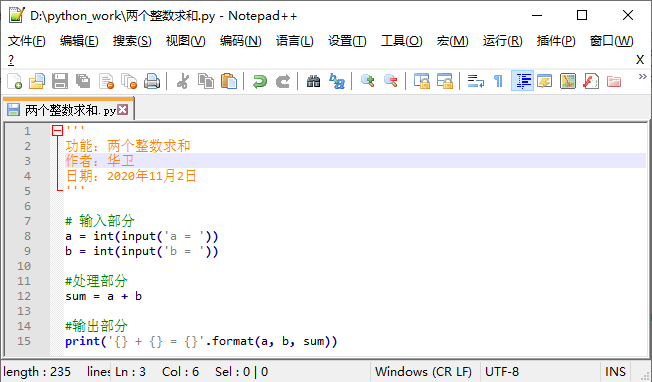Viewport: 652px width, 382px height.
Task: Open a file via the folder icon
Action: (37, 81)
